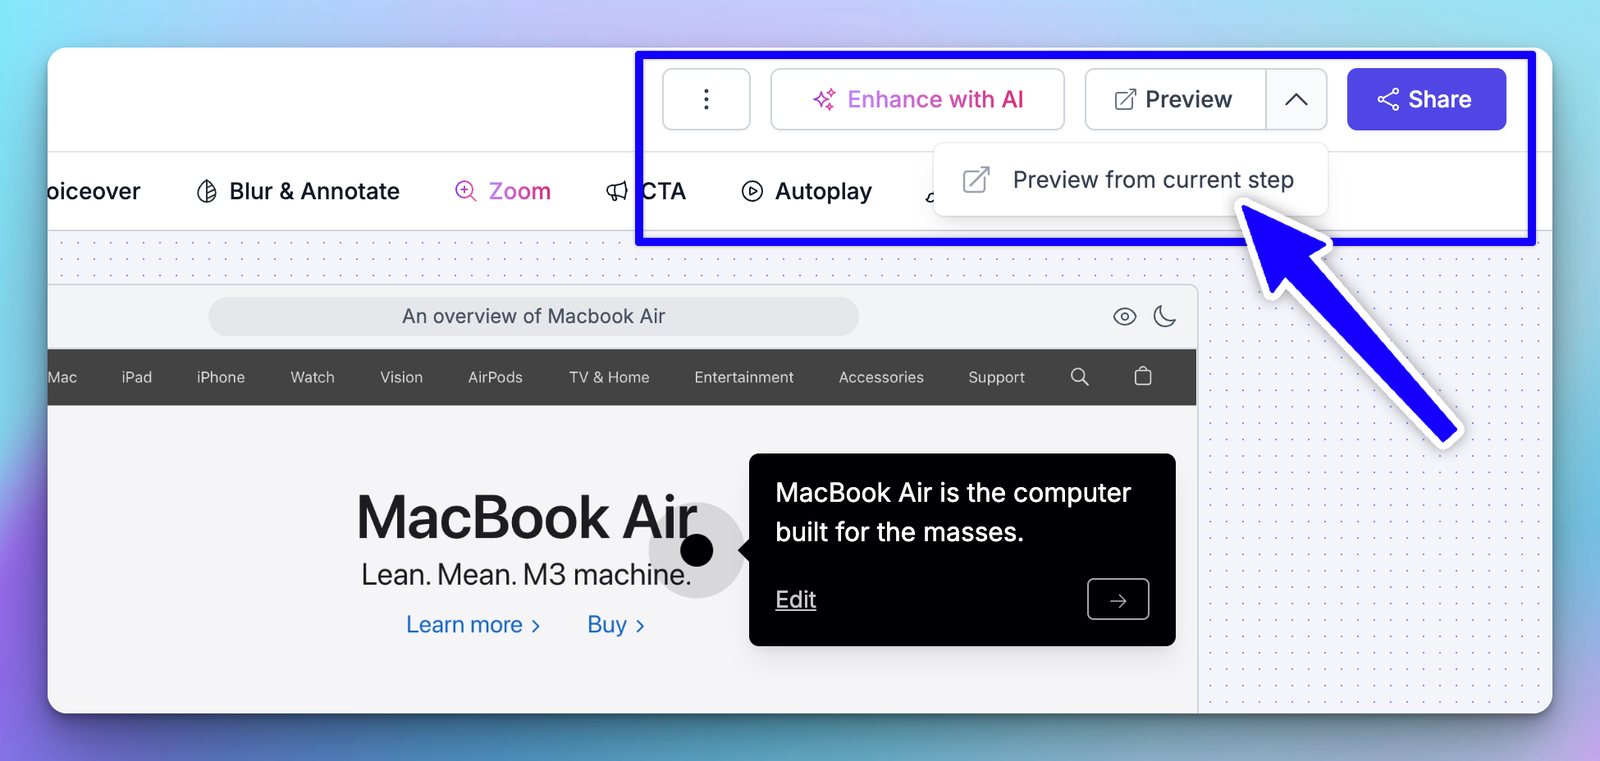Click the Preview button
Image resolution: width=1600 pixels, height=761 pixels.
[1175, 99]
